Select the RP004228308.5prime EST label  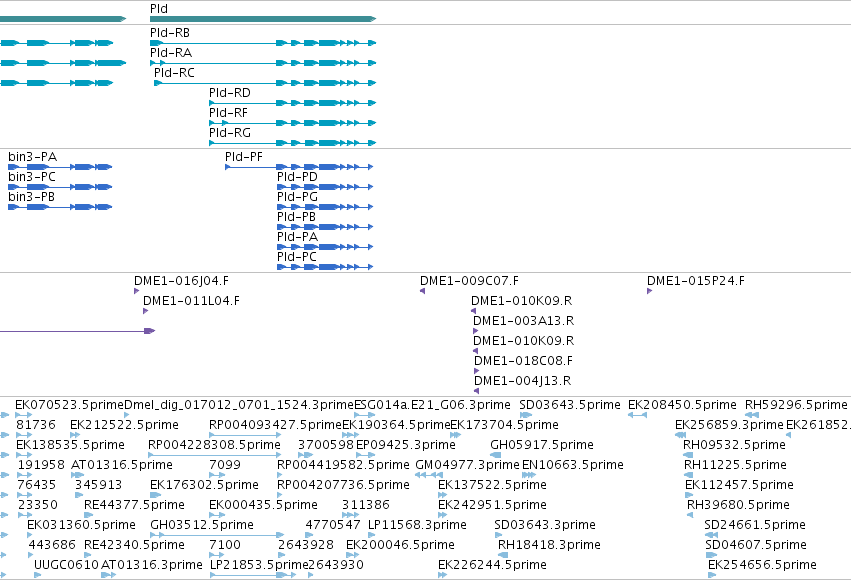click(214, 445)
